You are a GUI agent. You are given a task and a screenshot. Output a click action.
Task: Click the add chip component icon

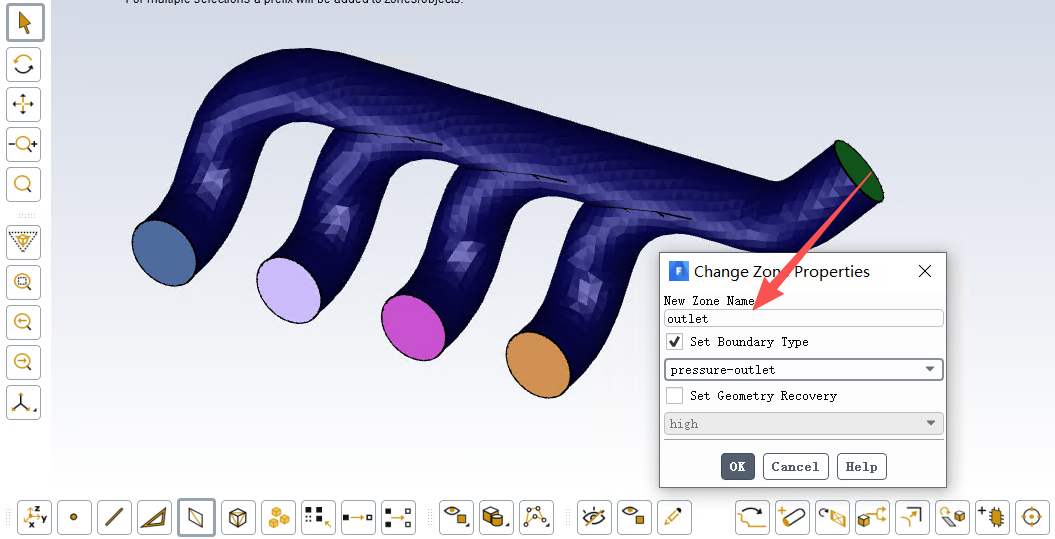pyautogui.click(x=992, y=517)
